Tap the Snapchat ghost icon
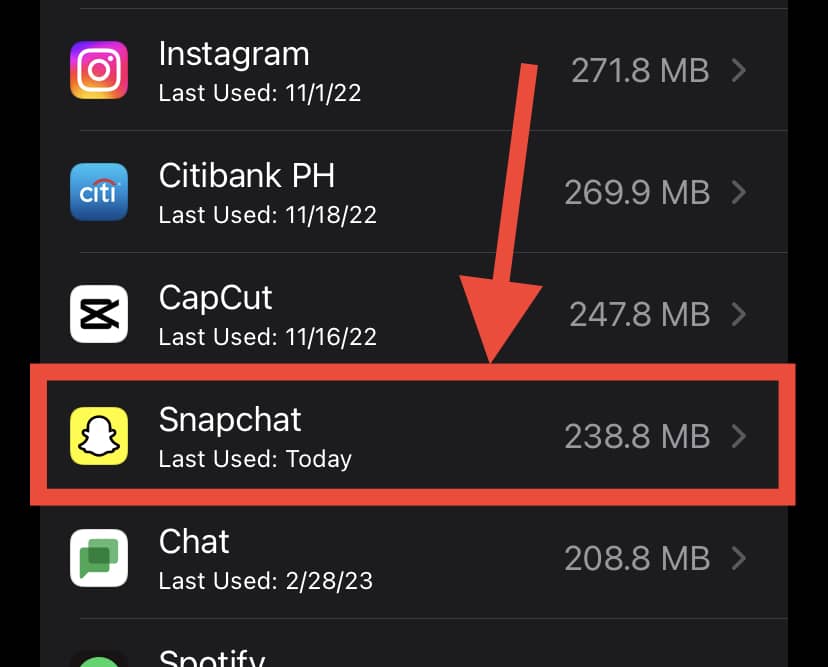Screen dimensions: 828x667 point(99,436)
